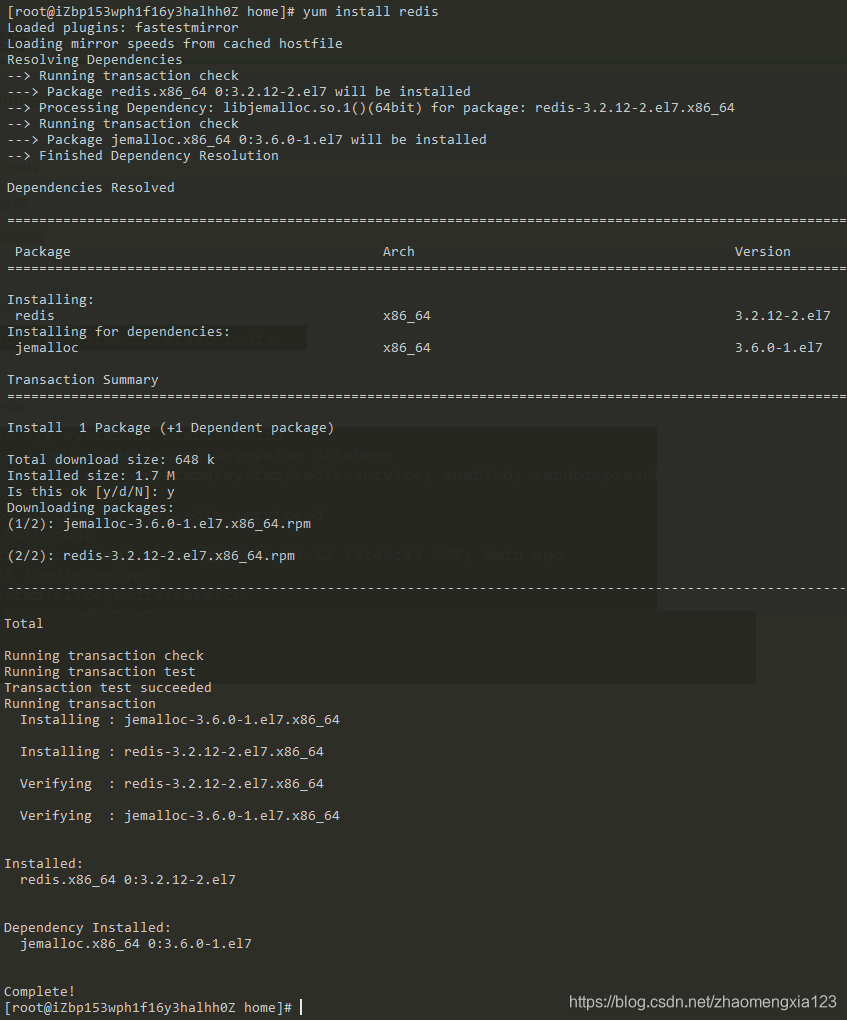
Task: Click the 'Total' line
Action: tap(23, 624)
